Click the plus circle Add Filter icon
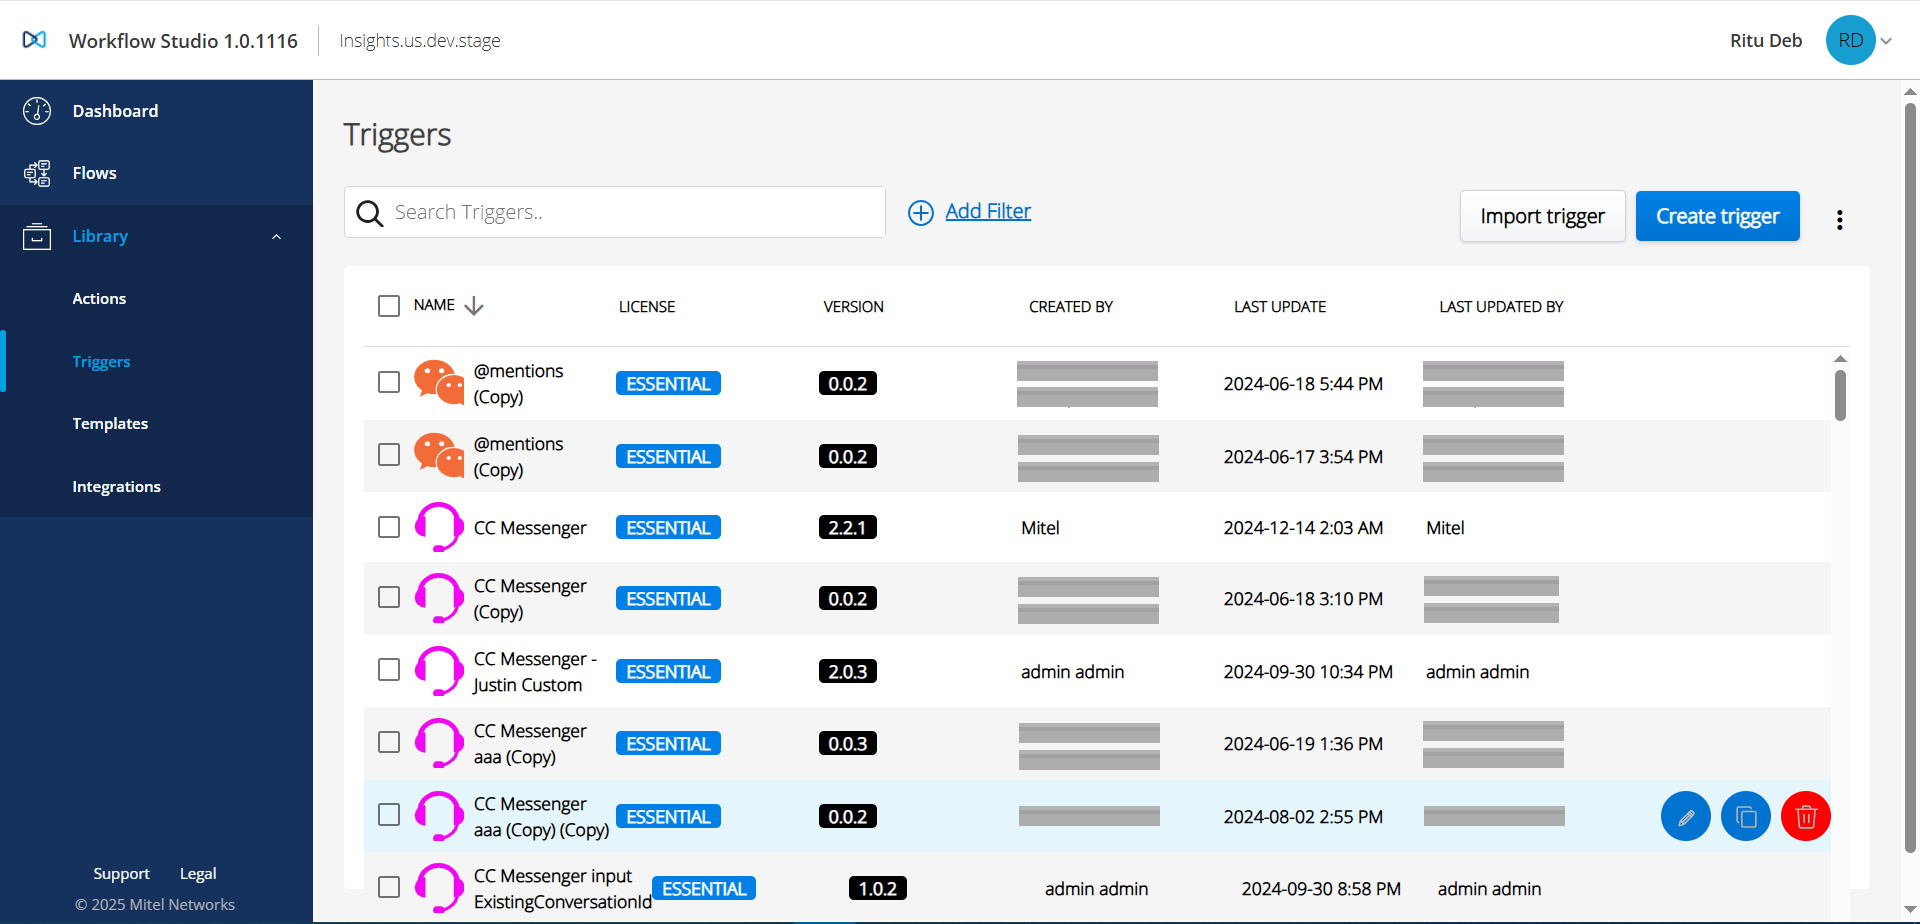 click(x=920, y=213)
